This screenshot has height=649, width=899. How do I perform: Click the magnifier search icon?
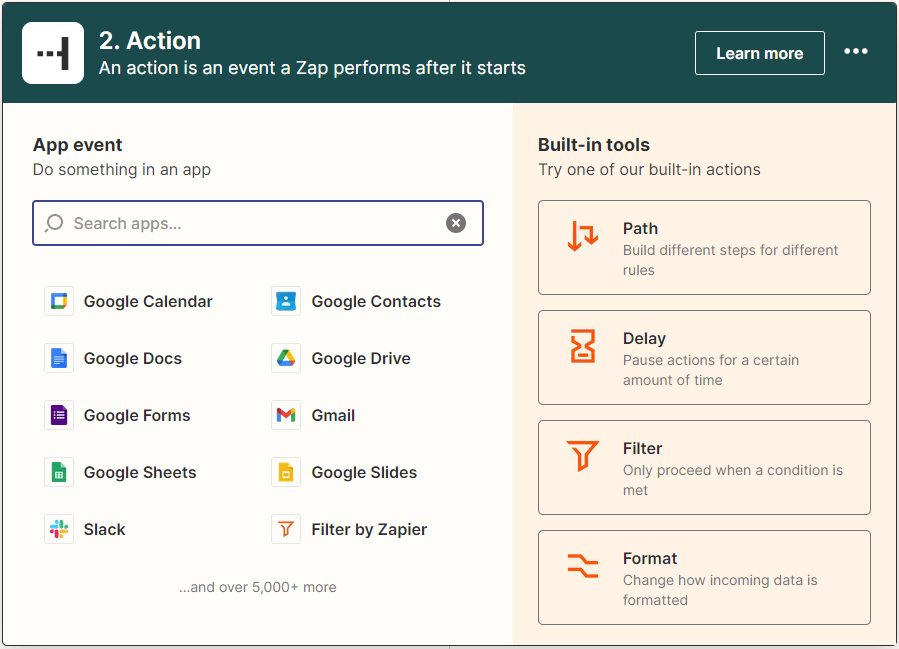pyautogui.click(x=54, y=223)
